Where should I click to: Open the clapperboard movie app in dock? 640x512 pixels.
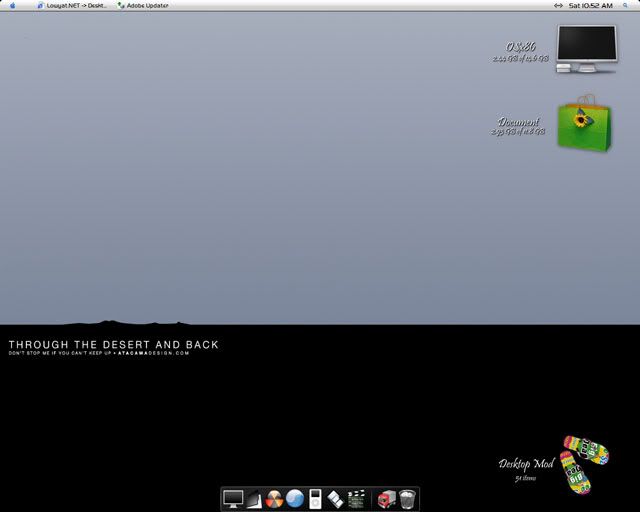(355, 498)
